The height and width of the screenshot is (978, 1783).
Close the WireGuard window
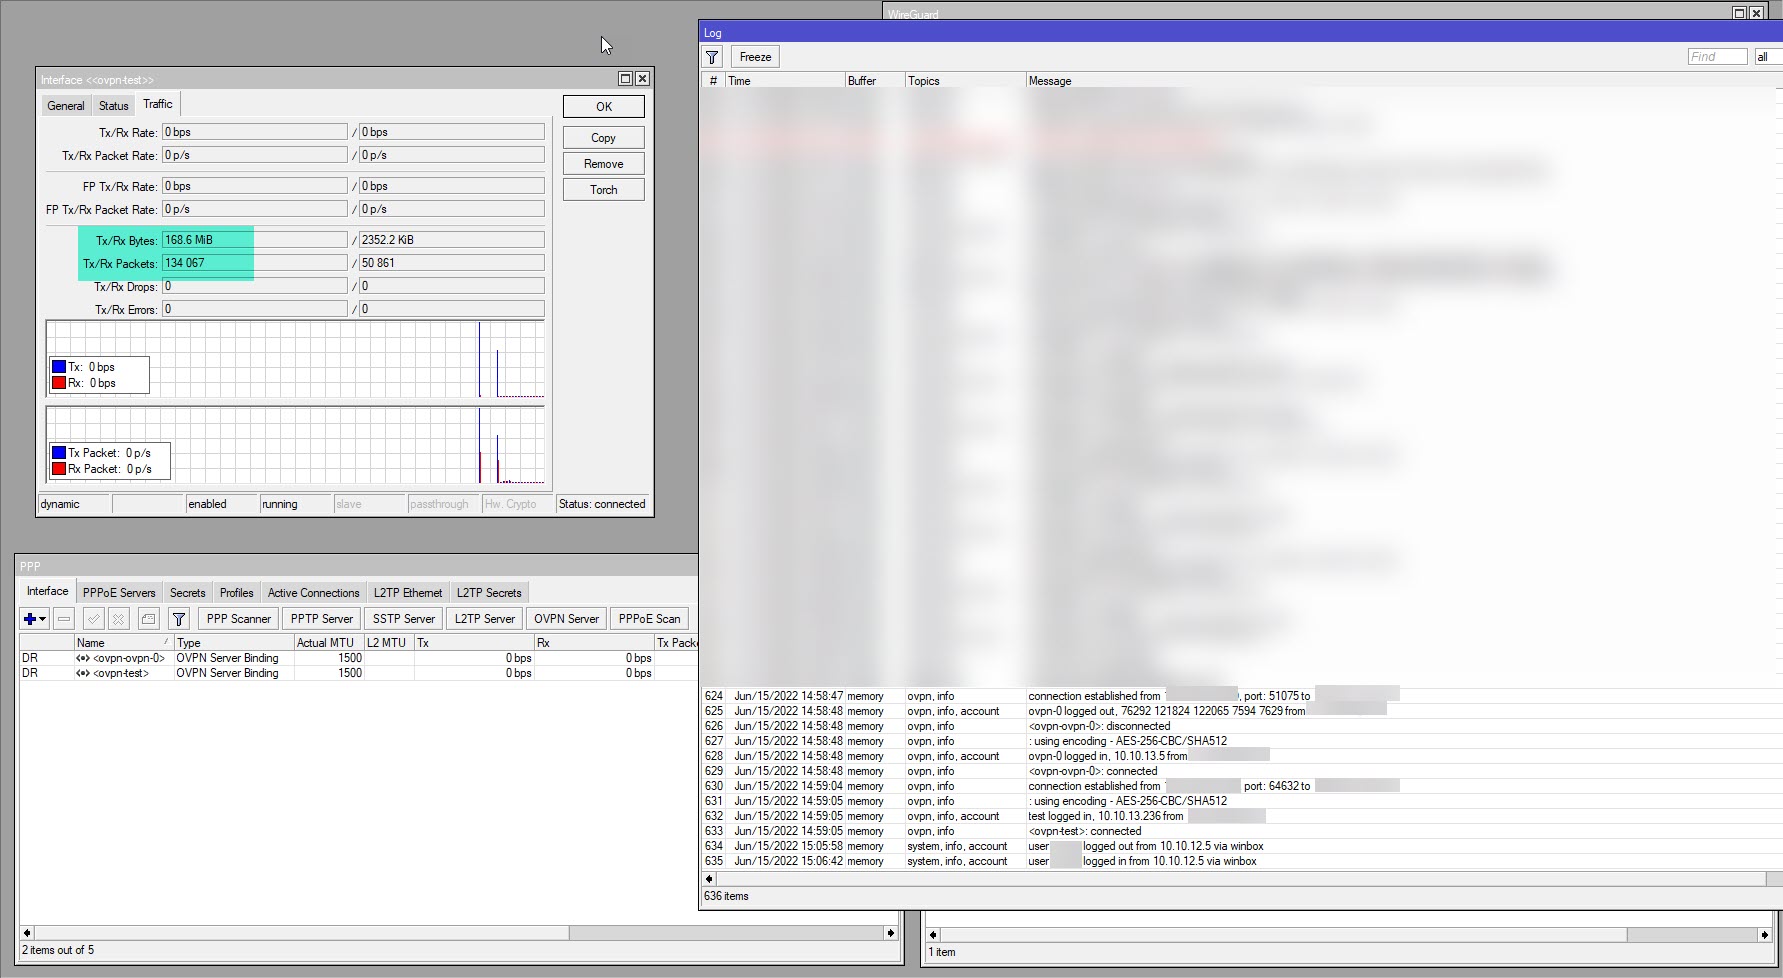[x=1756, y=13]
